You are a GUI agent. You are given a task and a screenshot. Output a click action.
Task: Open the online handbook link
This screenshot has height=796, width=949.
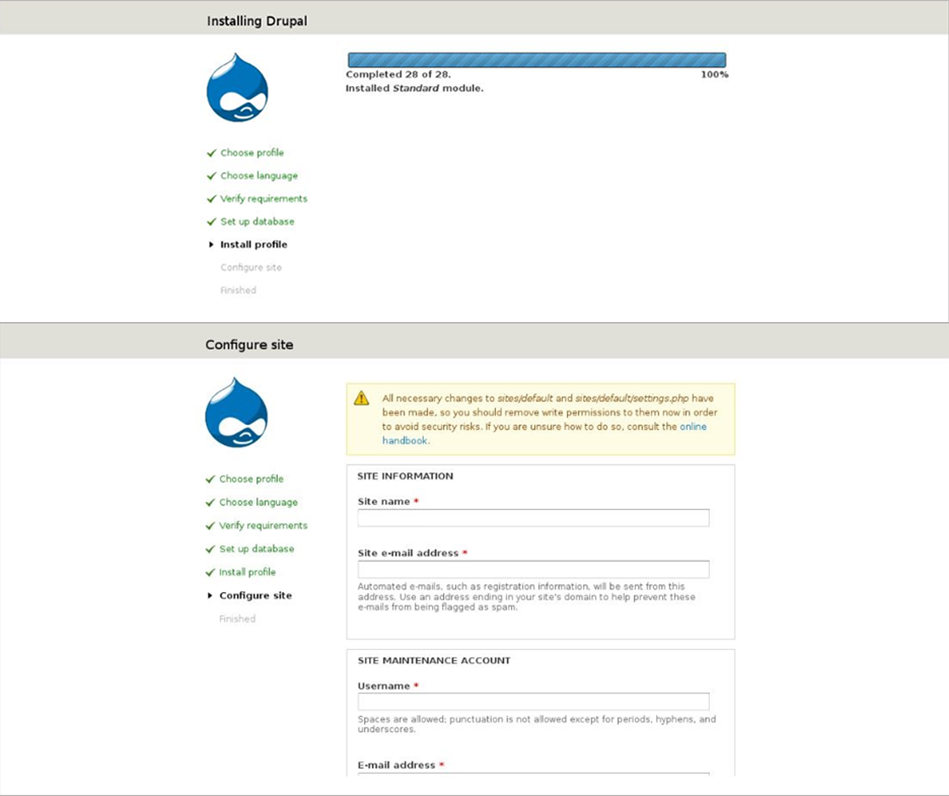point(544,433)
